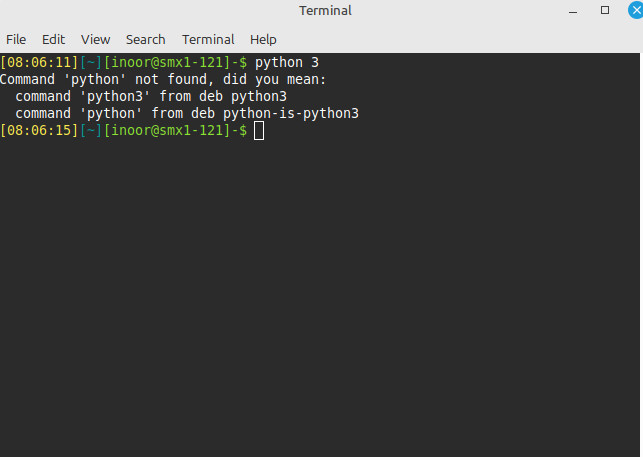Click the block cursor at the prompt
The height and width of the screenshot is (457, 643).
pyautogui.click(x=259, y=131)
